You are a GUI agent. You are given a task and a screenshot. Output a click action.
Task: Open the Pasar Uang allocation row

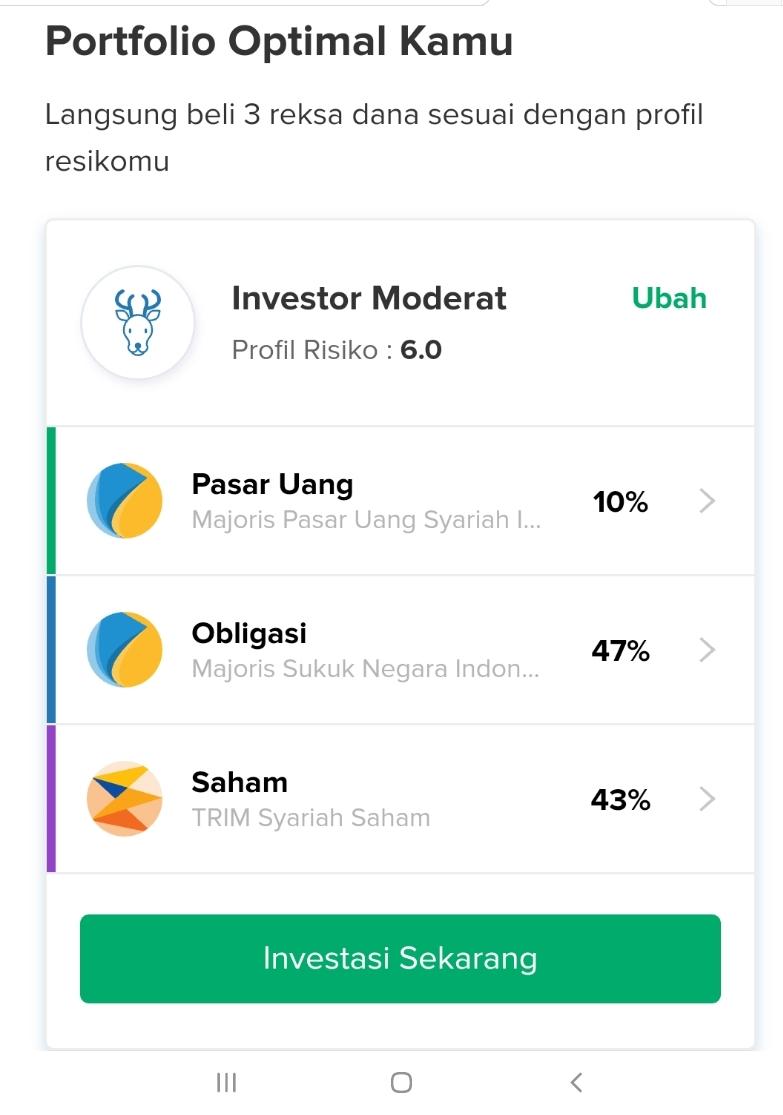click(400, 501)
